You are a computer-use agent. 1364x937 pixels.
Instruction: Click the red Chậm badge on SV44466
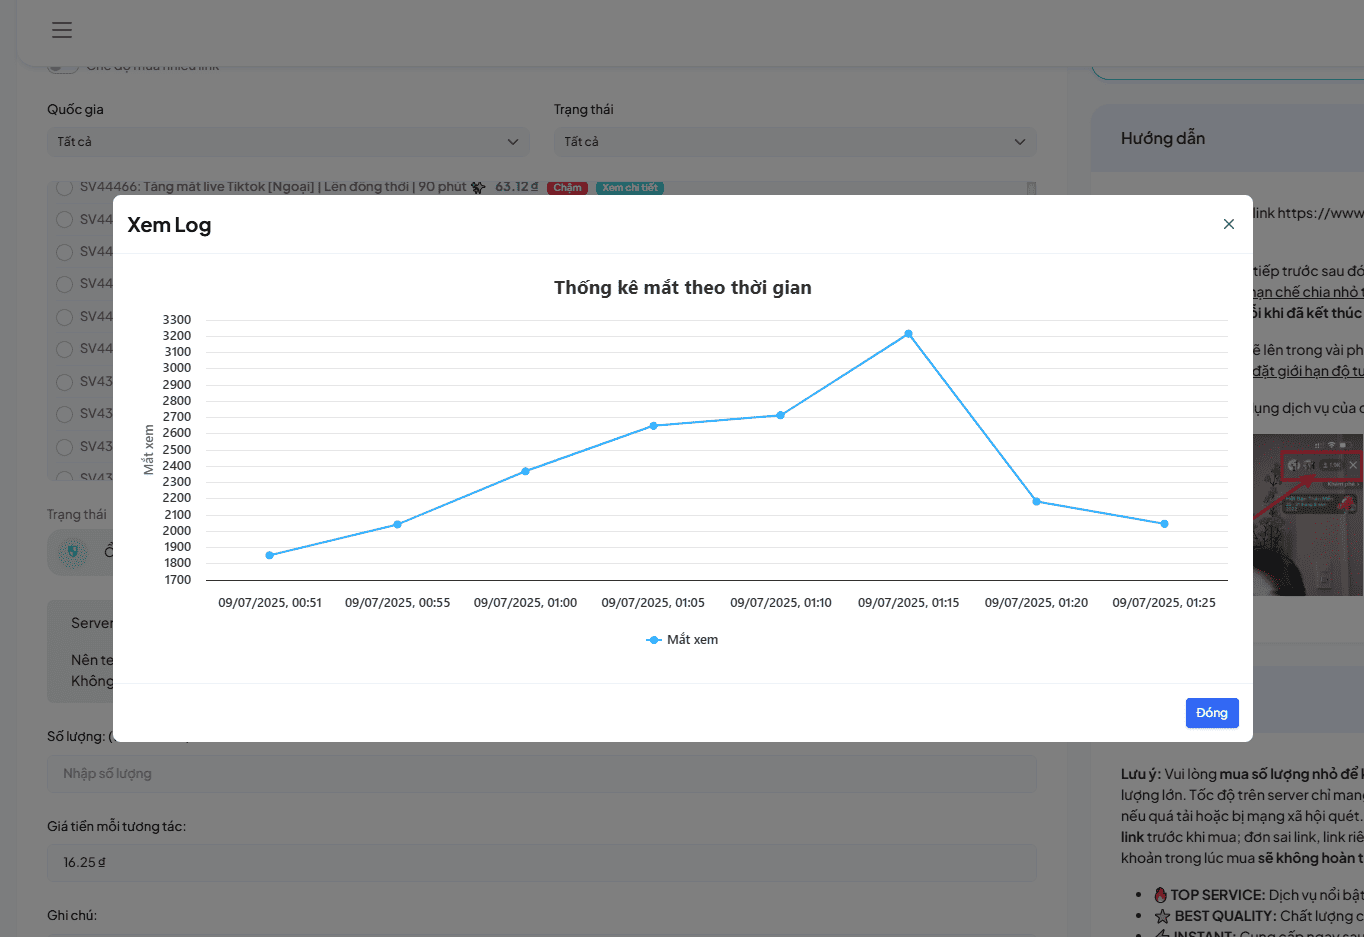pyautogui.click(x=567, y=188)
